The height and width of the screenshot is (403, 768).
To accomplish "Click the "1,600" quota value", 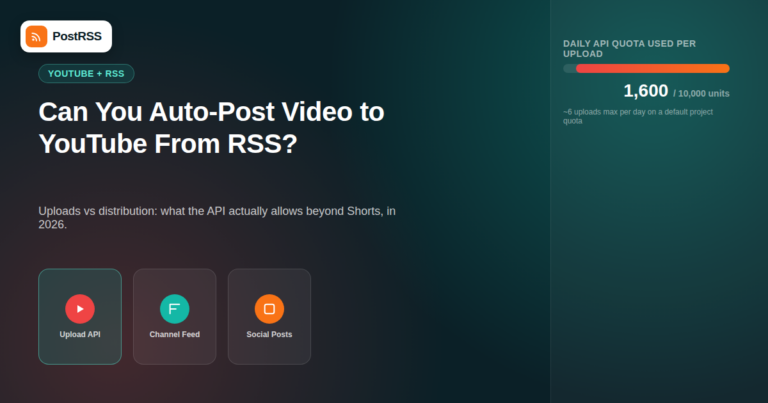I will point(646,91).
